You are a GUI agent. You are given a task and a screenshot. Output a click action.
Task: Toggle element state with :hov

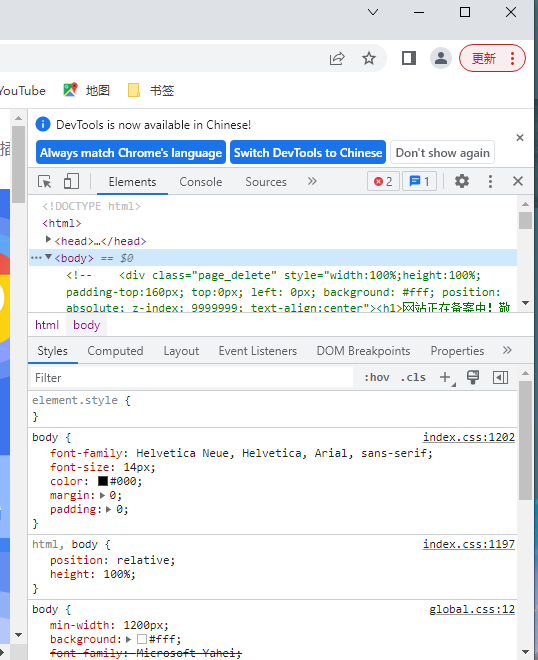tap(377, 377)
